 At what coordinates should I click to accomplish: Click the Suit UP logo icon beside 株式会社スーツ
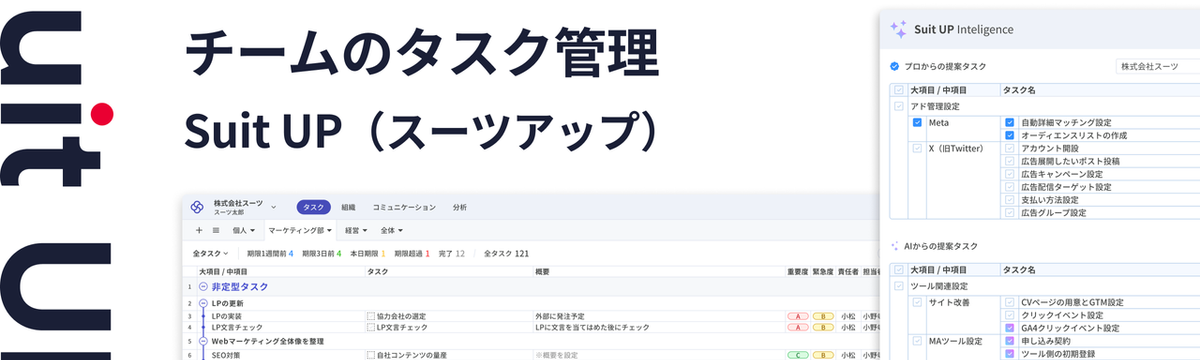click(x=197, y=207)
